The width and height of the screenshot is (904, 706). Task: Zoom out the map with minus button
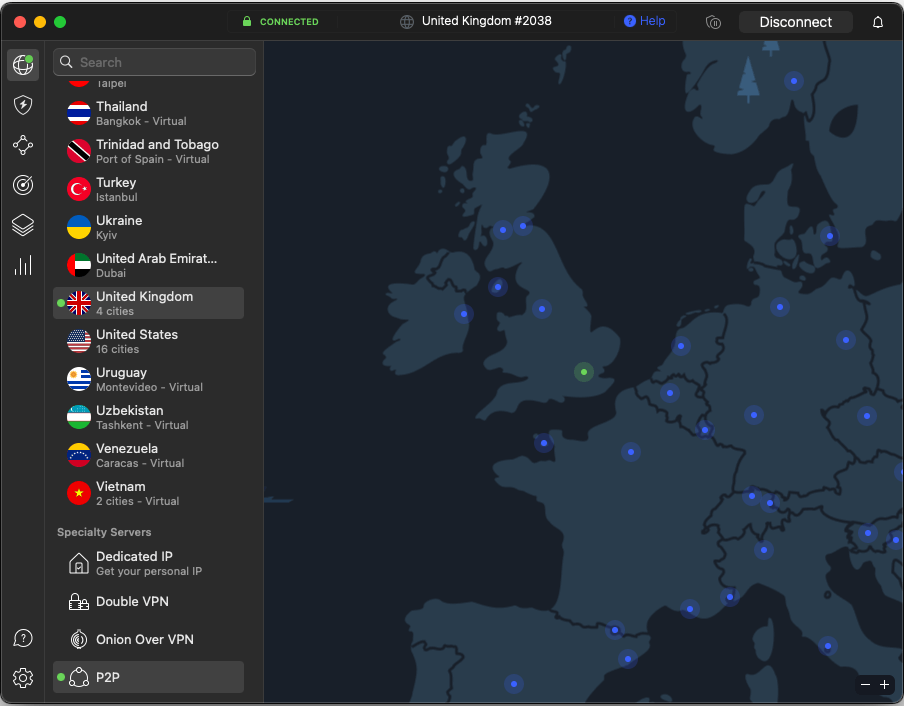[865, 685]
